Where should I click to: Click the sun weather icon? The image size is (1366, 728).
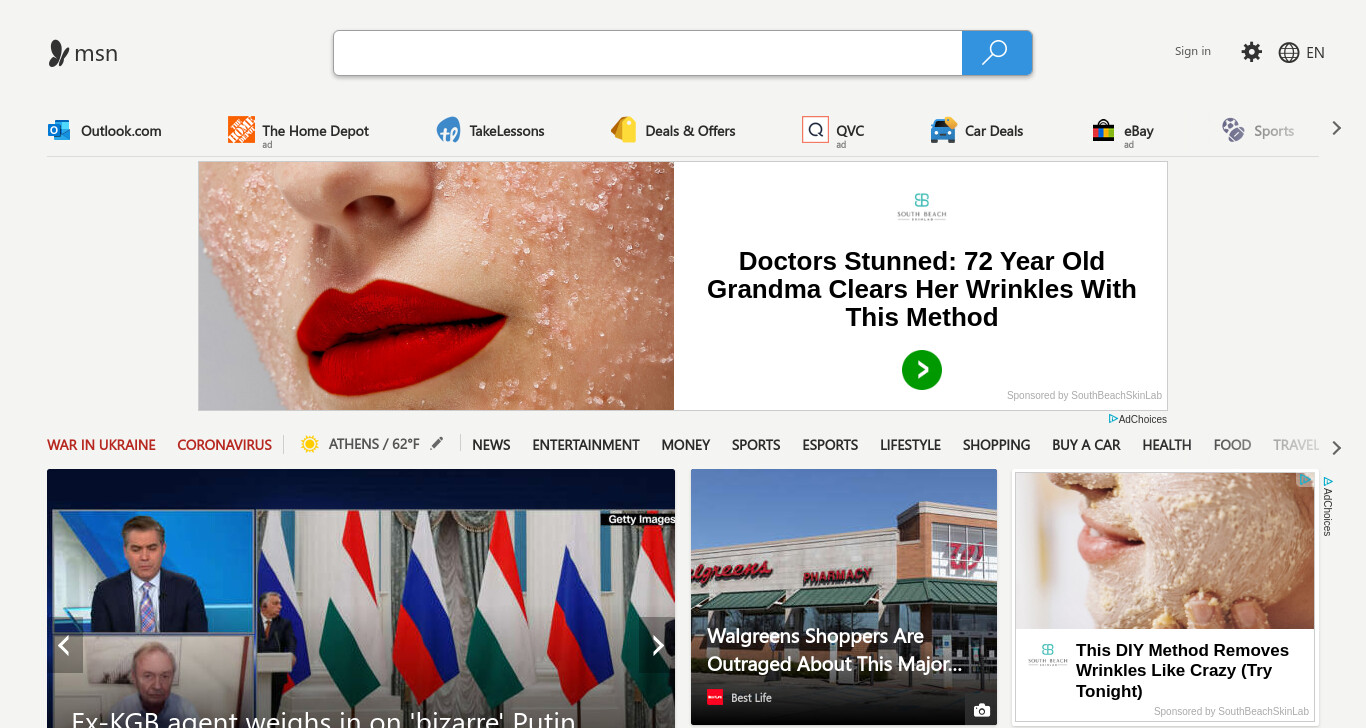(x=310, y=444)
